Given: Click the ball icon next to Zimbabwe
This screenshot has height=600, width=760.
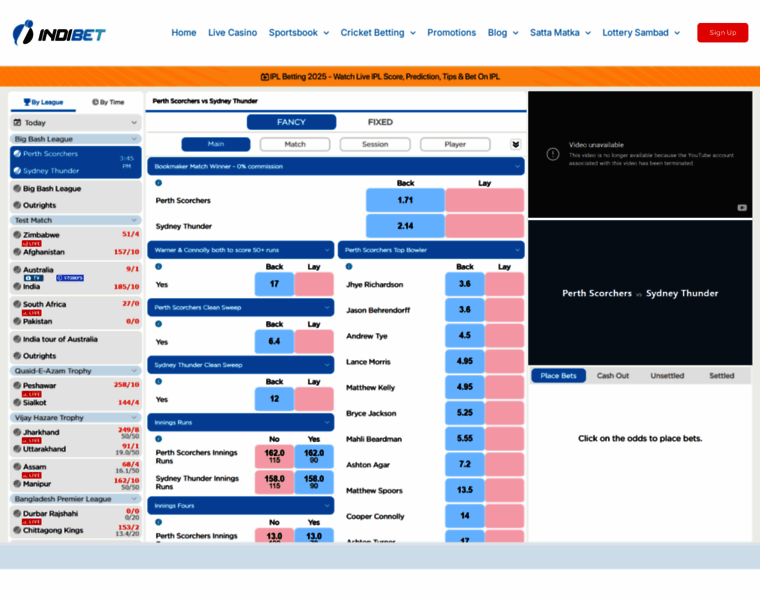Looking at the screenshot, I should [x=17, y=235].
